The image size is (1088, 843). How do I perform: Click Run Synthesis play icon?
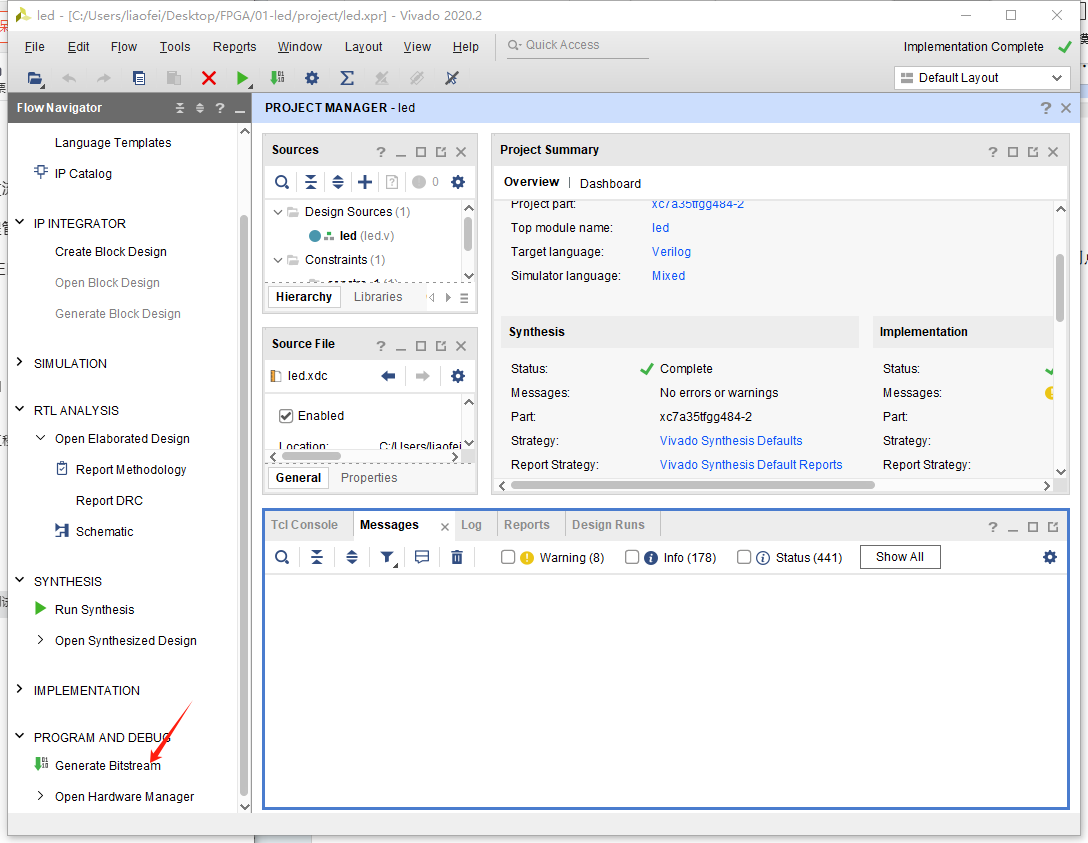(x=40, y=608)
